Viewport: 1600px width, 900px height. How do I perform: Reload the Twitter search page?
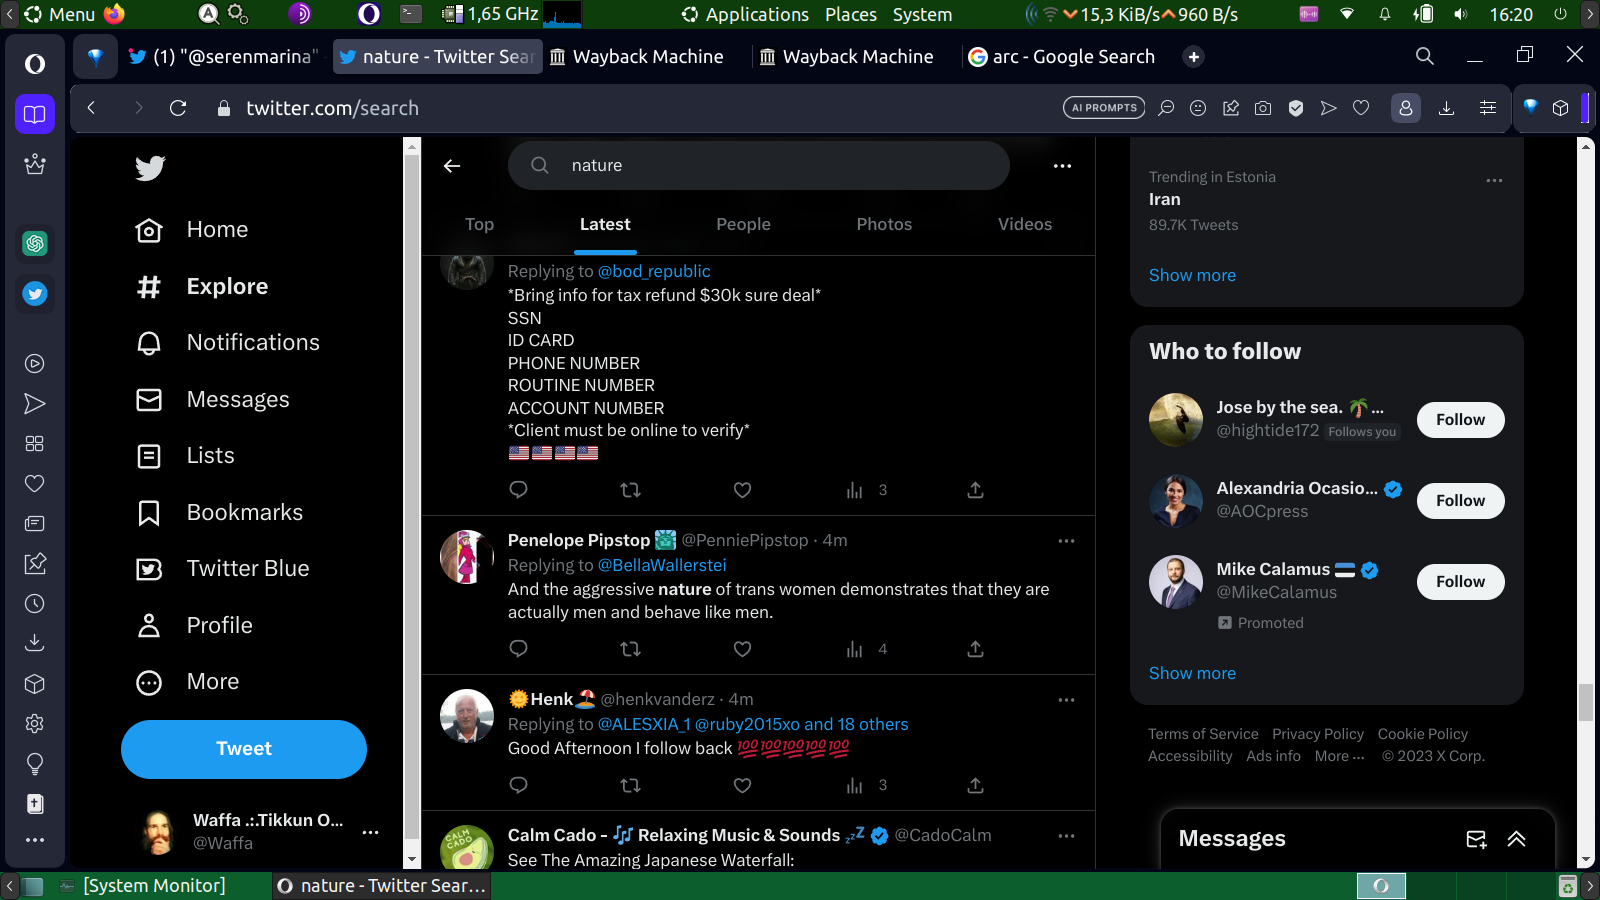pyautogui.click(x=178, y=108)
